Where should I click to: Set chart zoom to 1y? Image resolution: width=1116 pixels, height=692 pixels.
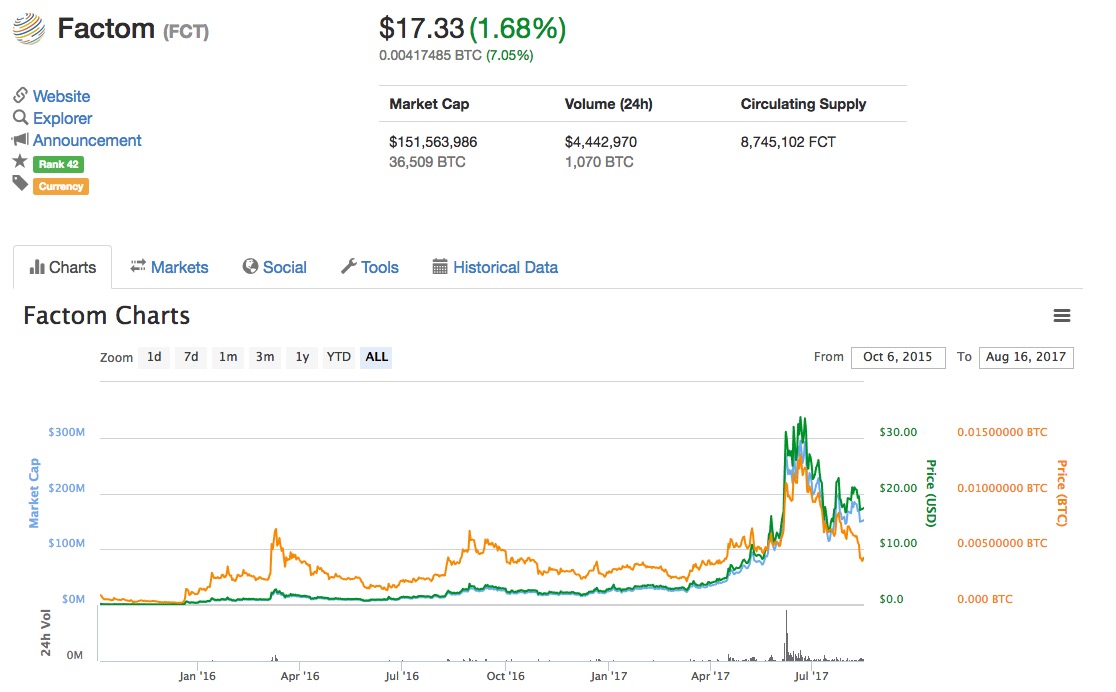click(x=302, y=357)
